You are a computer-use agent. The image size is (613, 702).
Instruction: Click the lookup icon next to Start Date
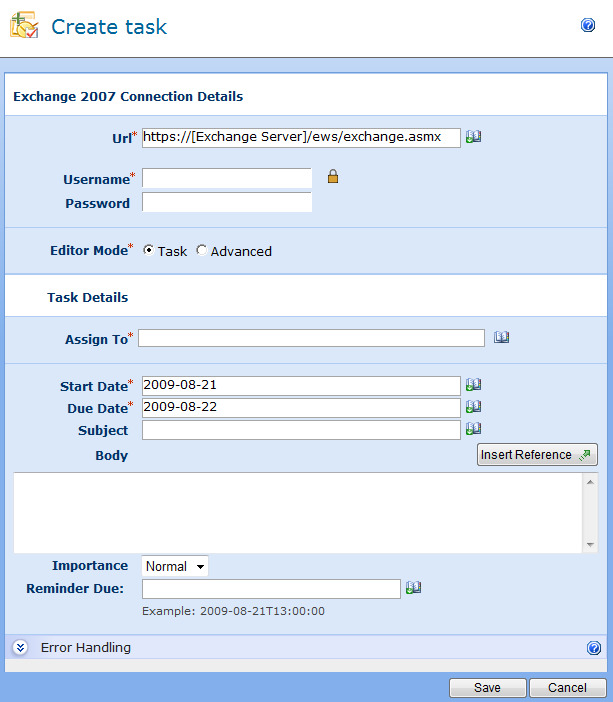click(474, 384)
